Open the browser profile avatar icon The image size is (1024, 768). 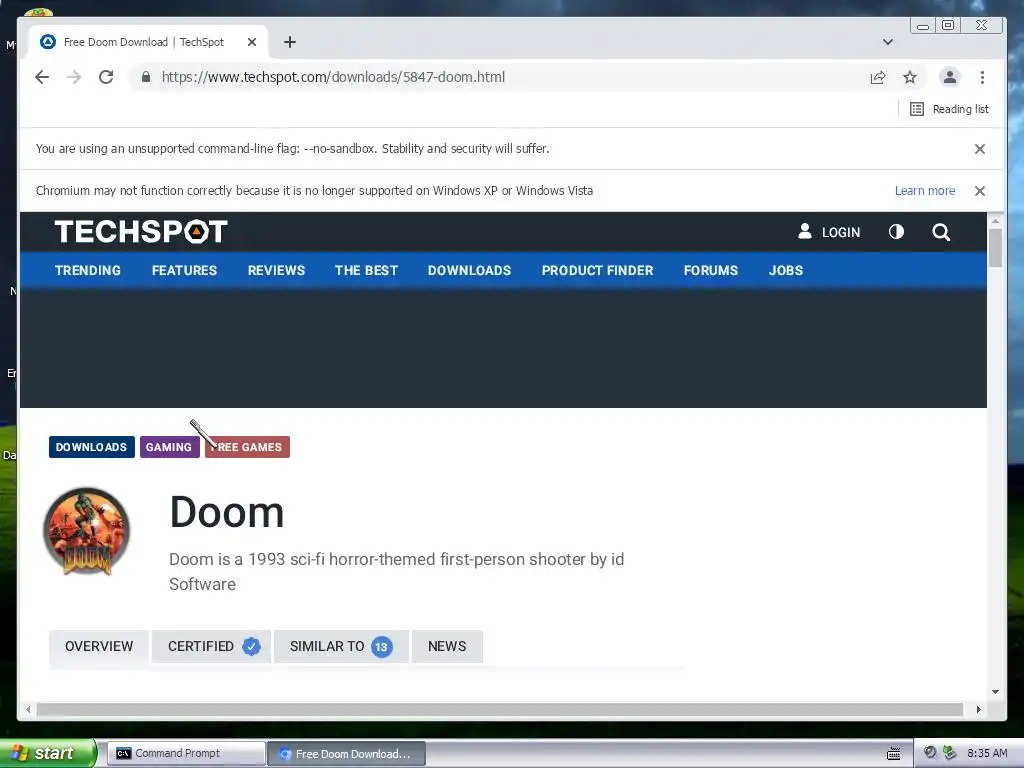(950, 77)
